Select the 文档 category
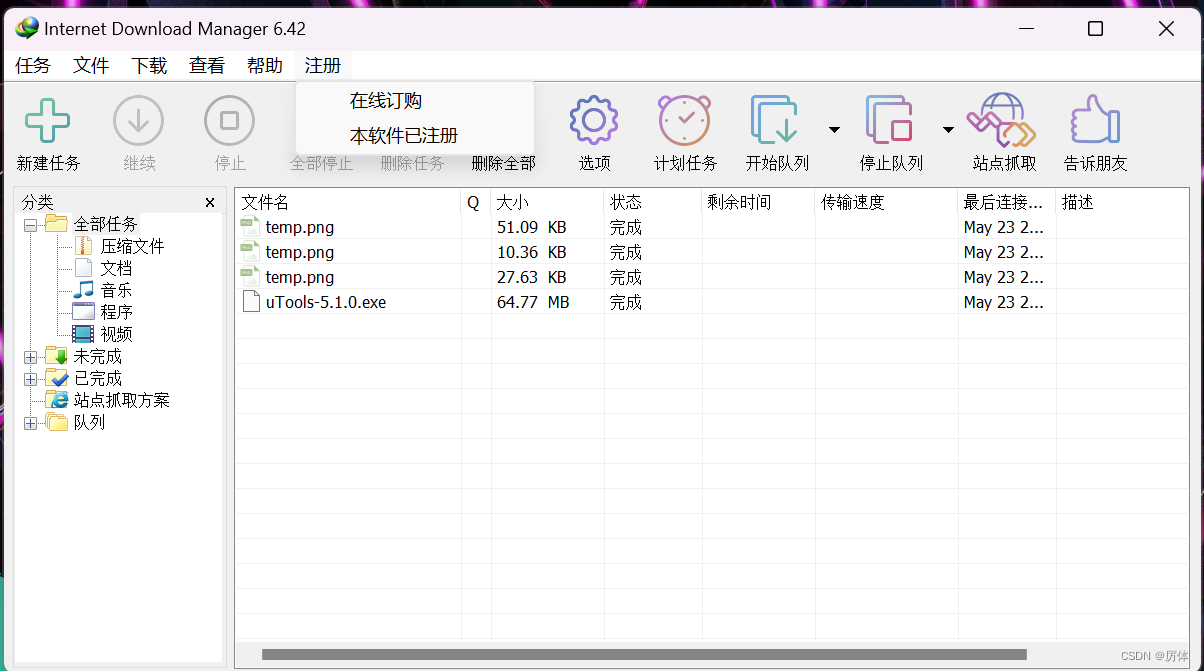1204x671 pixels. (x=116, y=268)
